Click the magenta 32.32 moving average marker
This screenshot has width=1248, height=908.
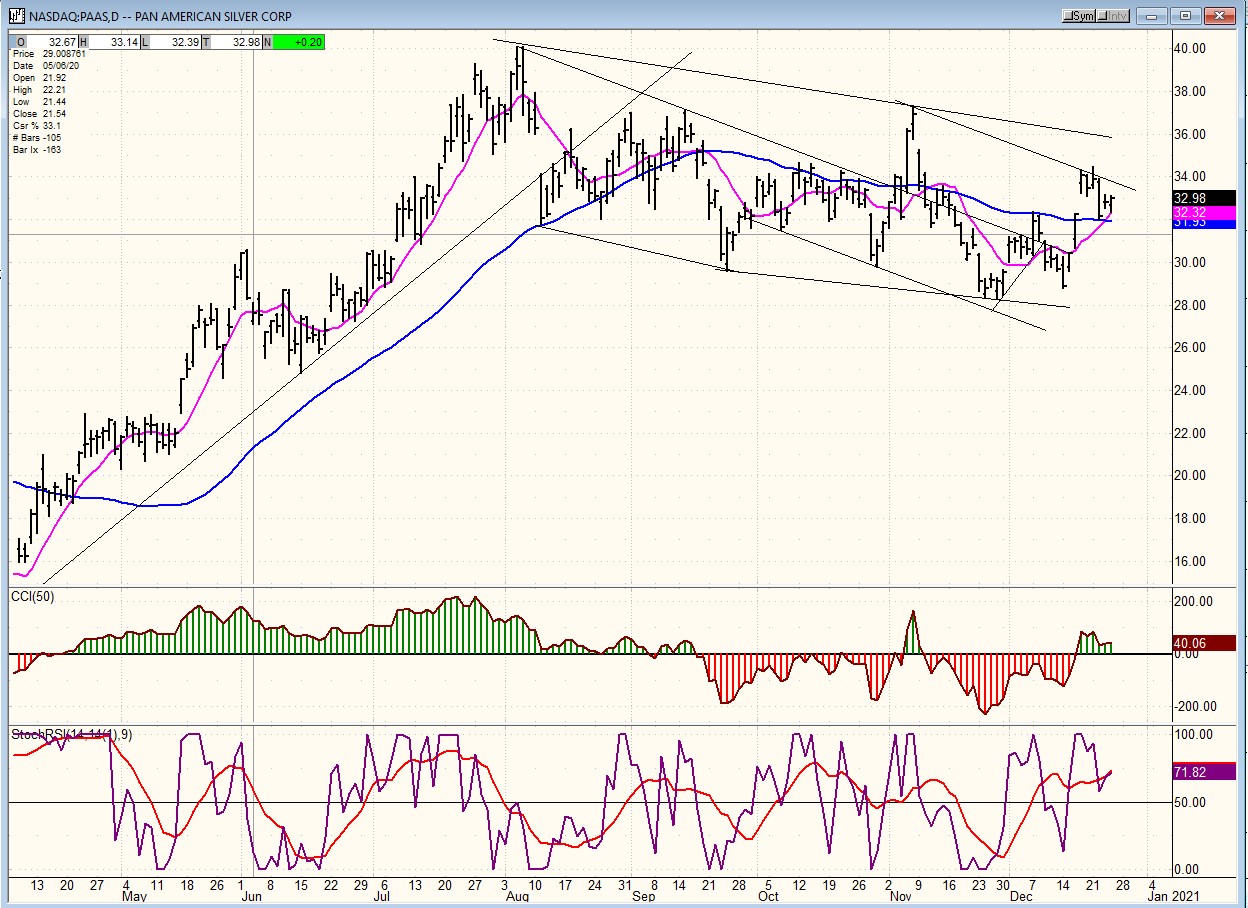pos(1204,212)
